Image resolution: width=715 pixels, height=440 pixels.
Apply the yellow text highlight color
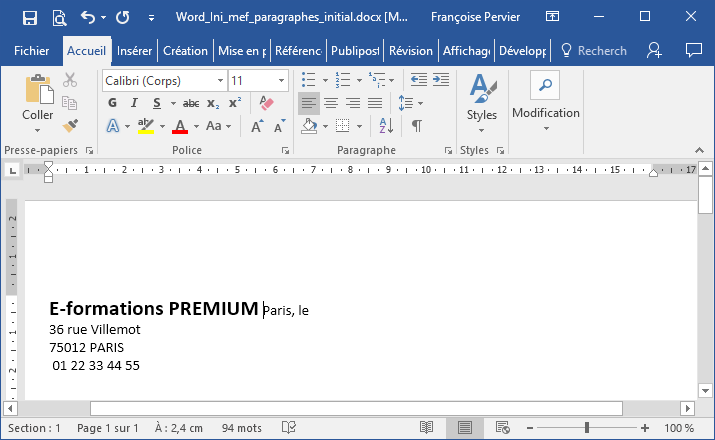click(146, 126)
